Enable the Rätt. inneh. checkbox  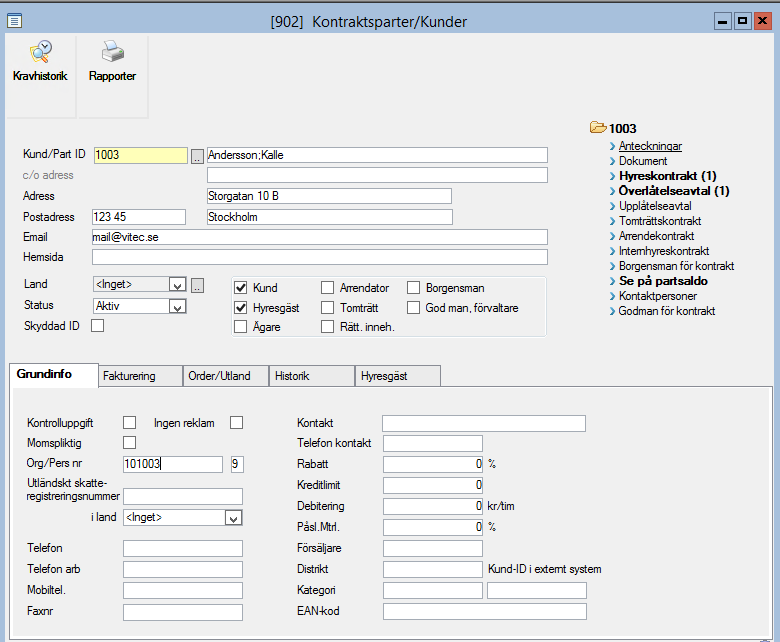coord(327,327)
